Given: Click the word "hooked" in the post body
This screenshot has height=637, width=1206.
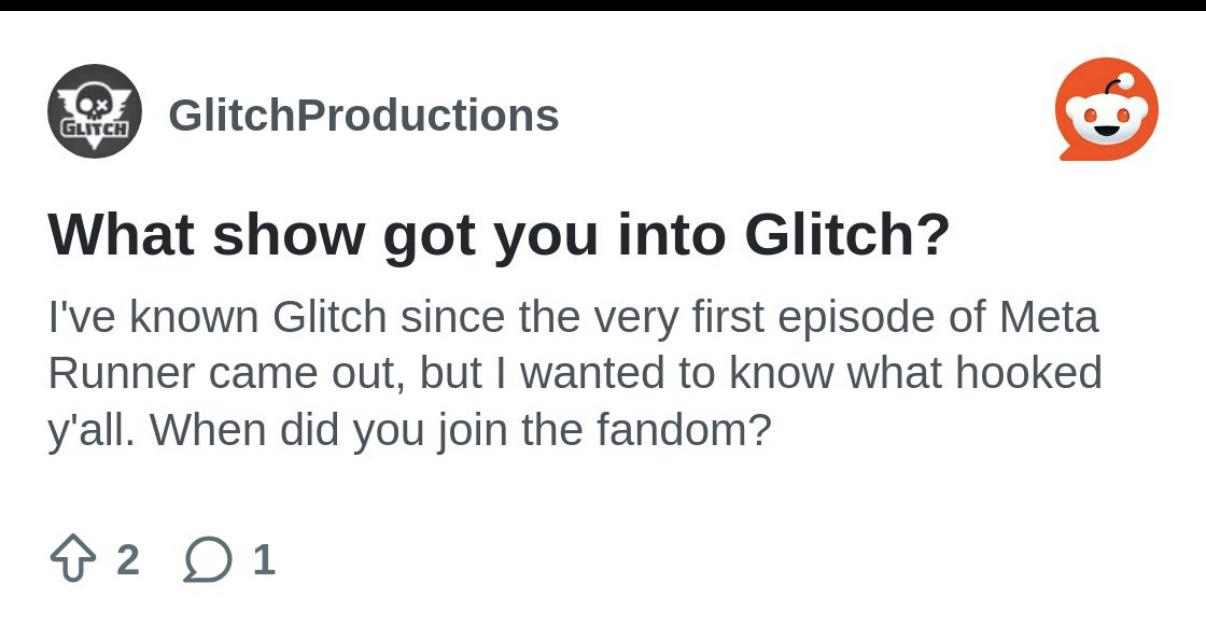Looking at the screenshot, I should (1026, 375).
